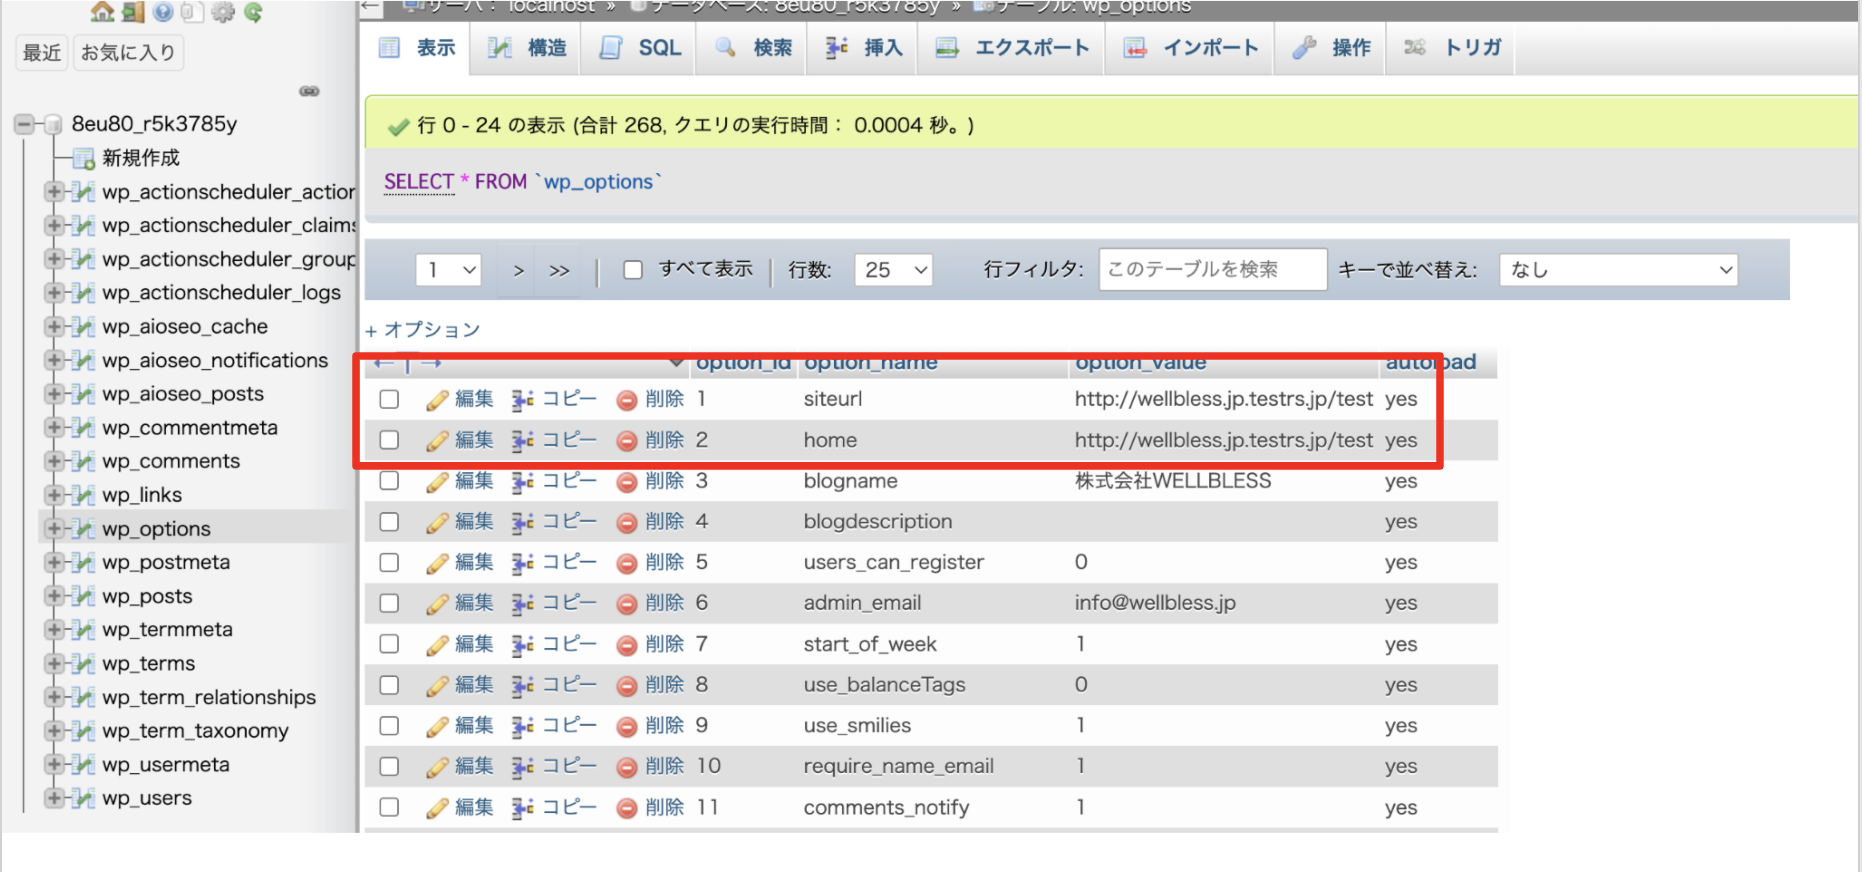
Task: Click the 行フィルタ table search field
Action: click(1212, 270)
